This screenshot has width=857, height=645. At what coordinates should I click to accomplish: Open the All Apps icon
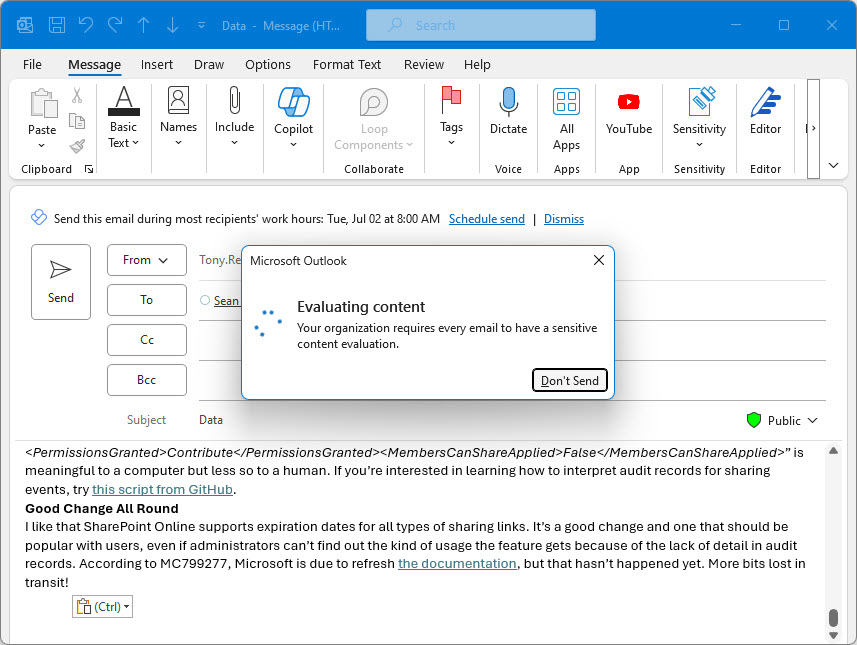point(566,103)
